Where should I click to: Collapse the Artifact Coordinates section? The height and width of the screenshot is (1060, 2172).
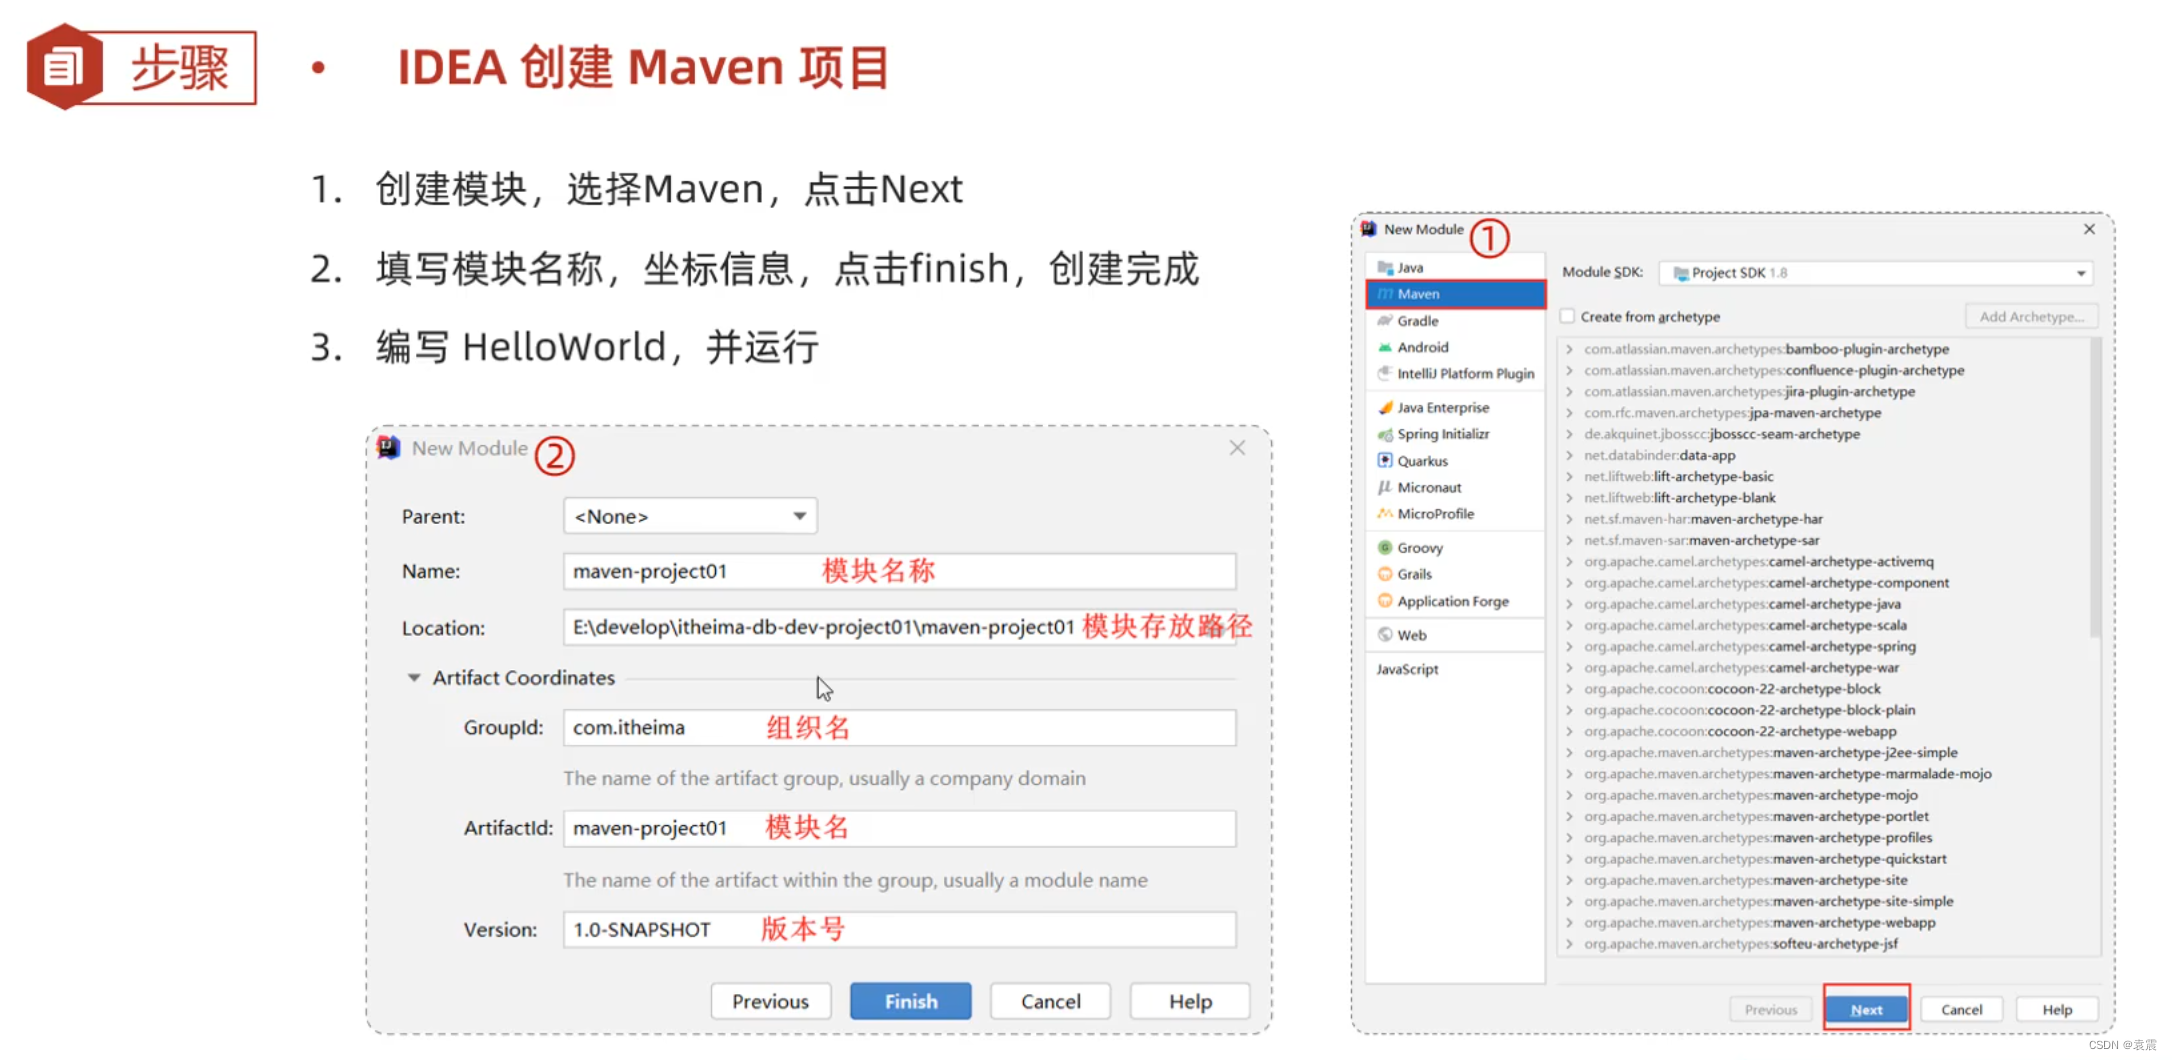point(414,677)
